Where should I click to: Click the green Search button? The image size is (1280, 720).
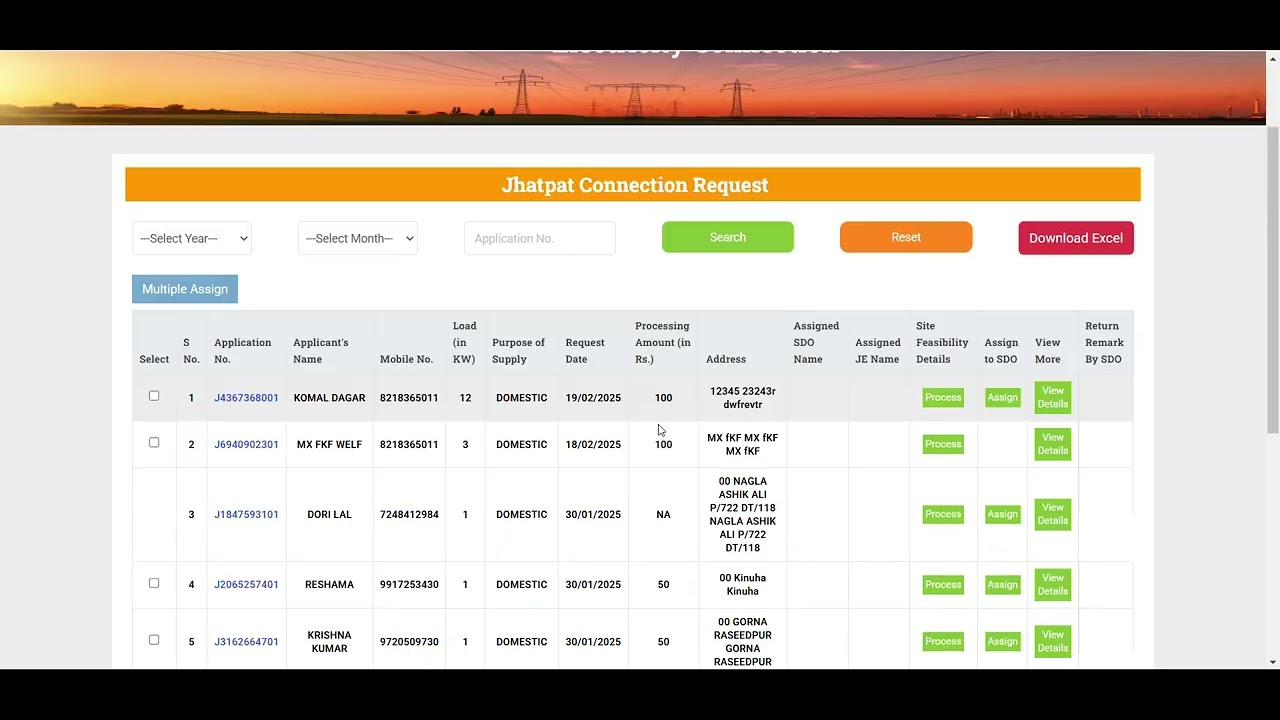(728, 237)
